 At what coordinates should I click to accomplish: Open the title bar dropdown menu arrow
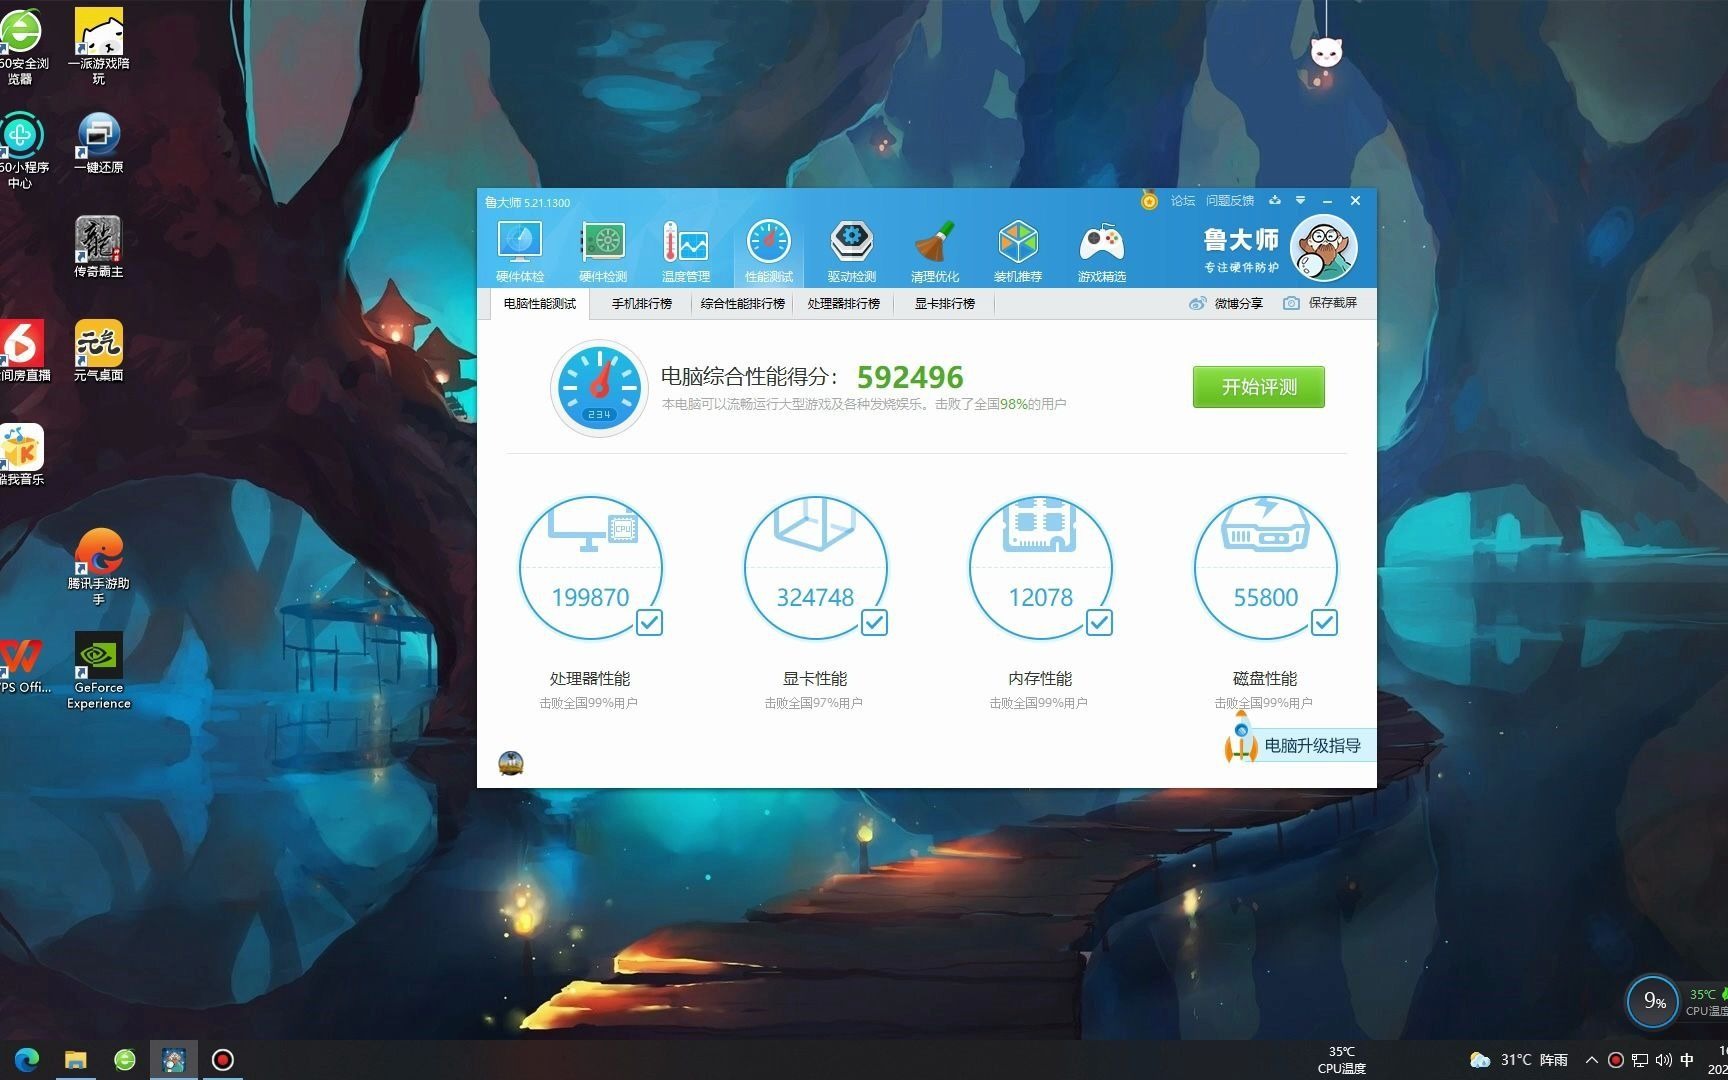pyautogui.click(x=1300, y=200)
